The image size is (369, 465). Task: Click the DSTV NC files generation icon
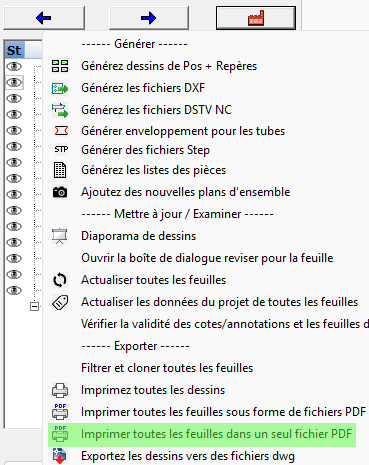click(x=60, y=110)
